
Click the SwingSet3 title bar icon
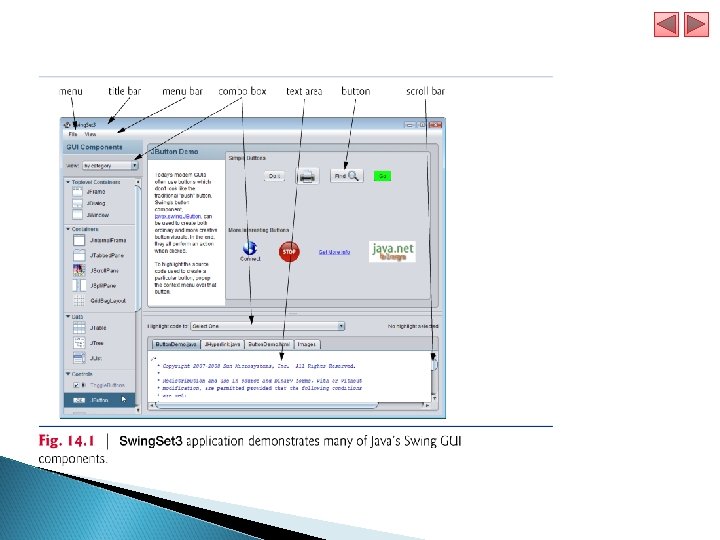(x=67, y=124)
